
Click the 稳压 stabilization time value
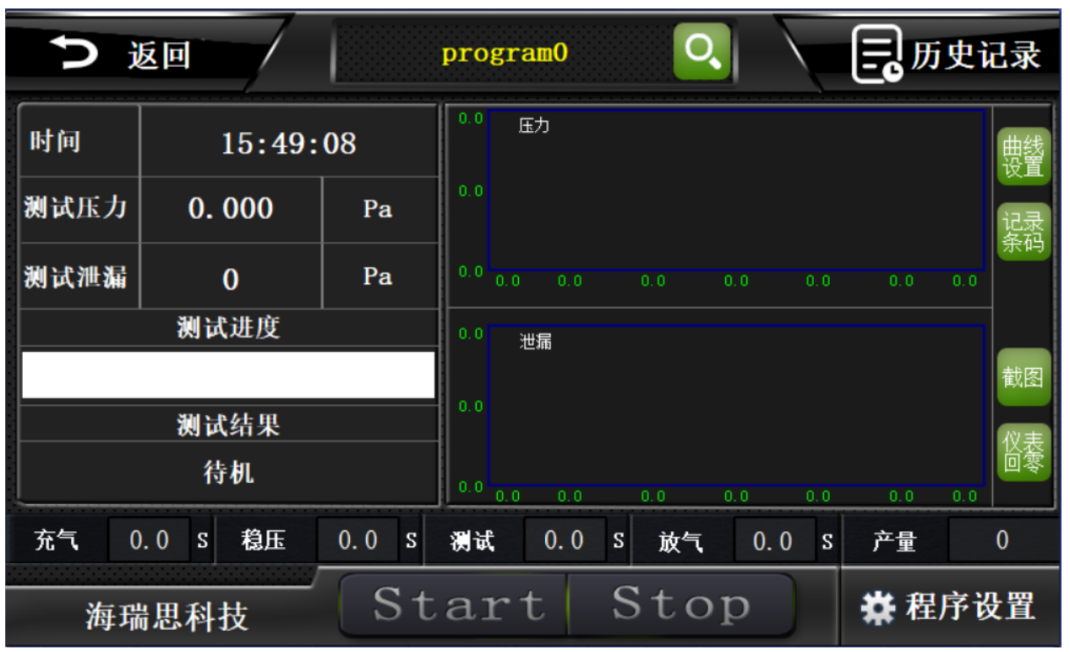[x=357, y=541]
